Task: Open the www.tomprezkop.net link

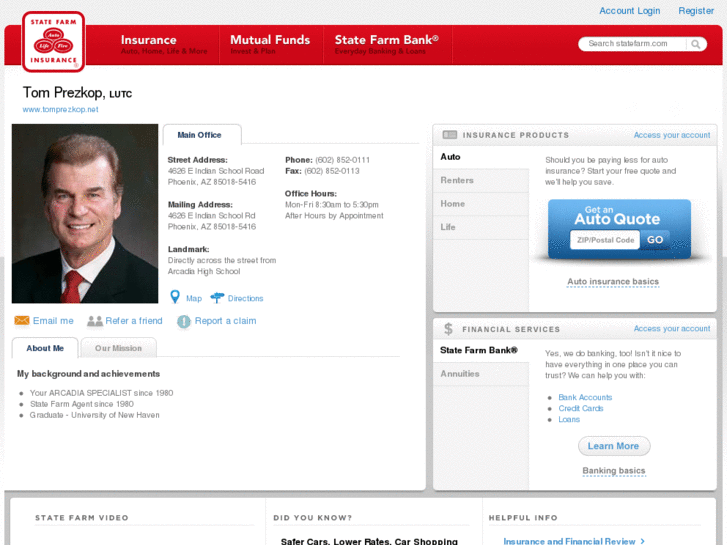Action: (x=60, y=109)
